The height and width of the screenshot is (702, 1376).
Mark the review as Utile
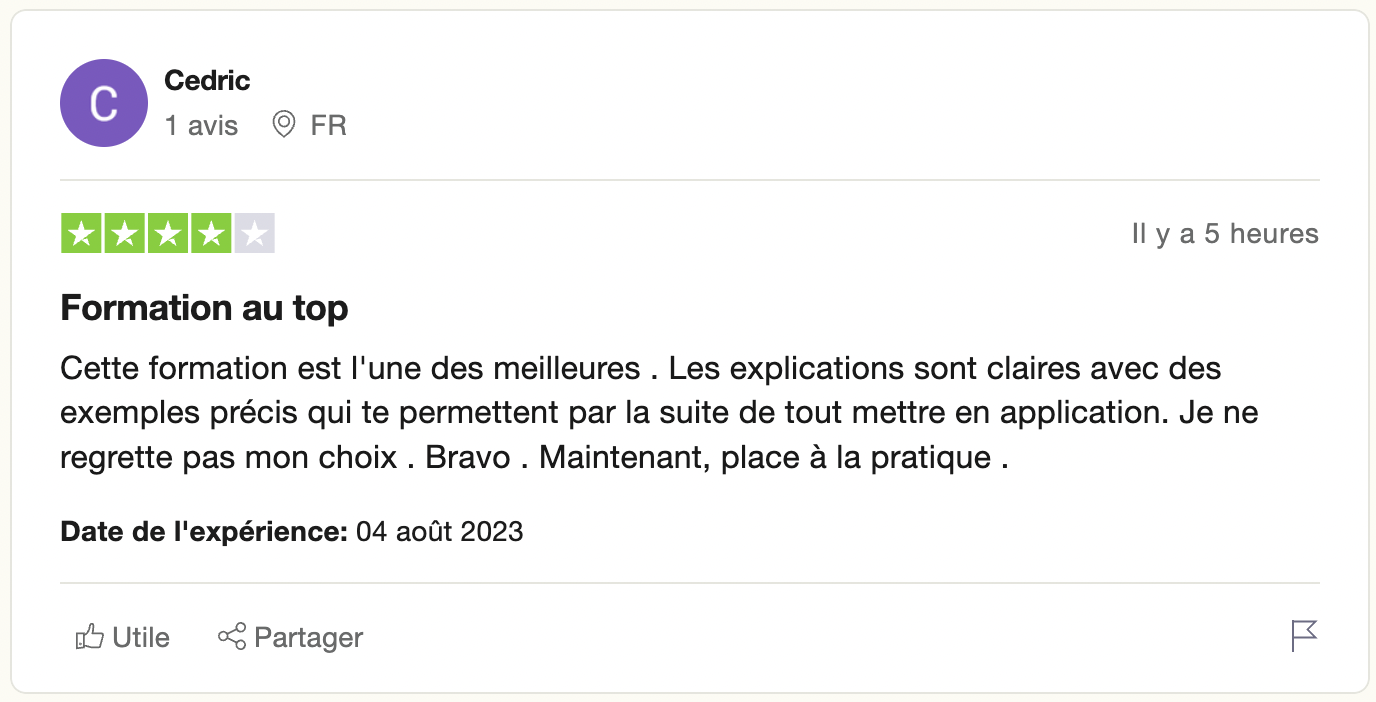click(x=141, y=637)
